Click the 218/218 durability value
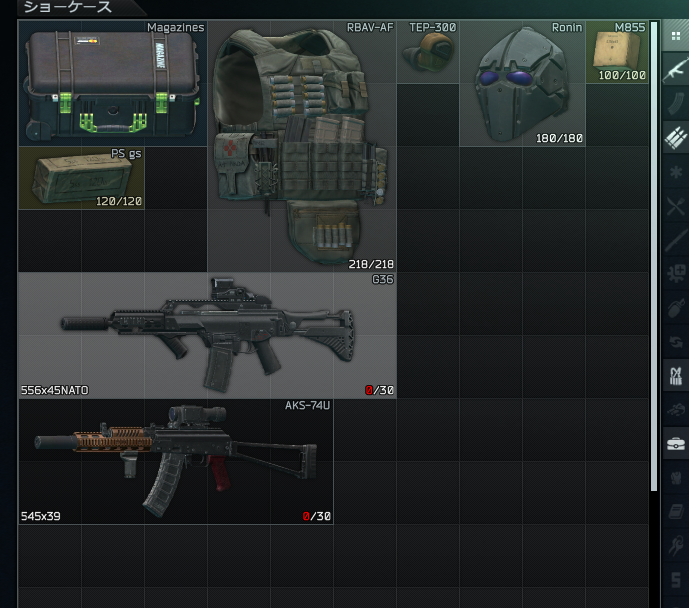The image size is (689, 608). [371, 264]
